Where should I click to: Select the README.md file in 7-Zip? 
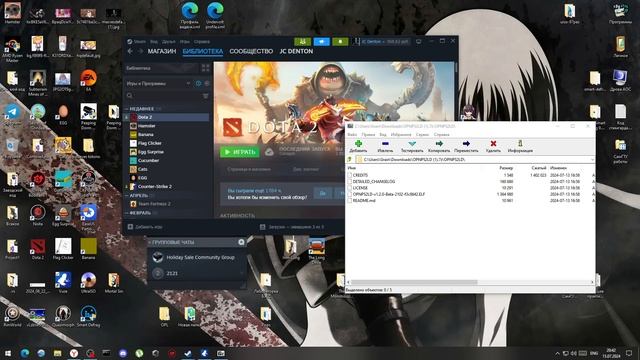coord(364,200)
